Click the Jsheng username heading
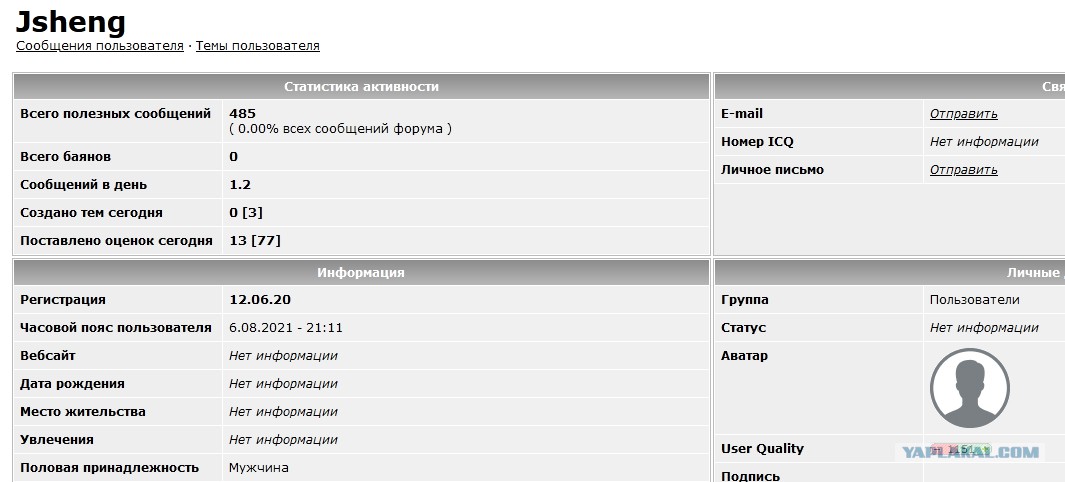This screenshot has height=482, width=1065. [71, 21]
